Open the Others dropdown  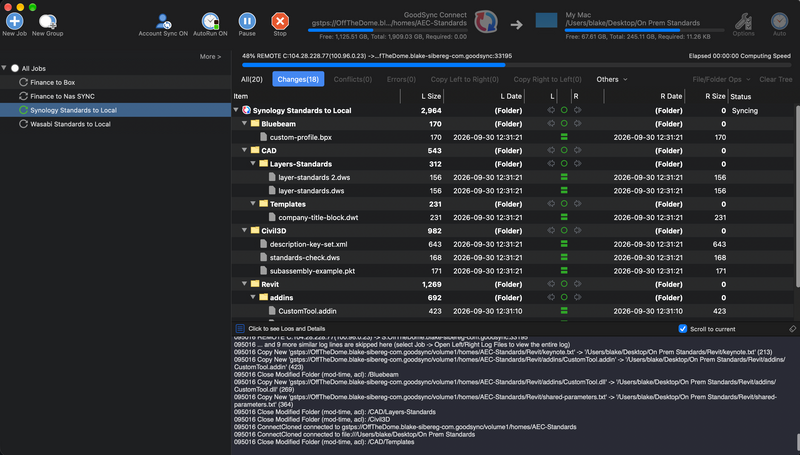[x=612, y=79]
